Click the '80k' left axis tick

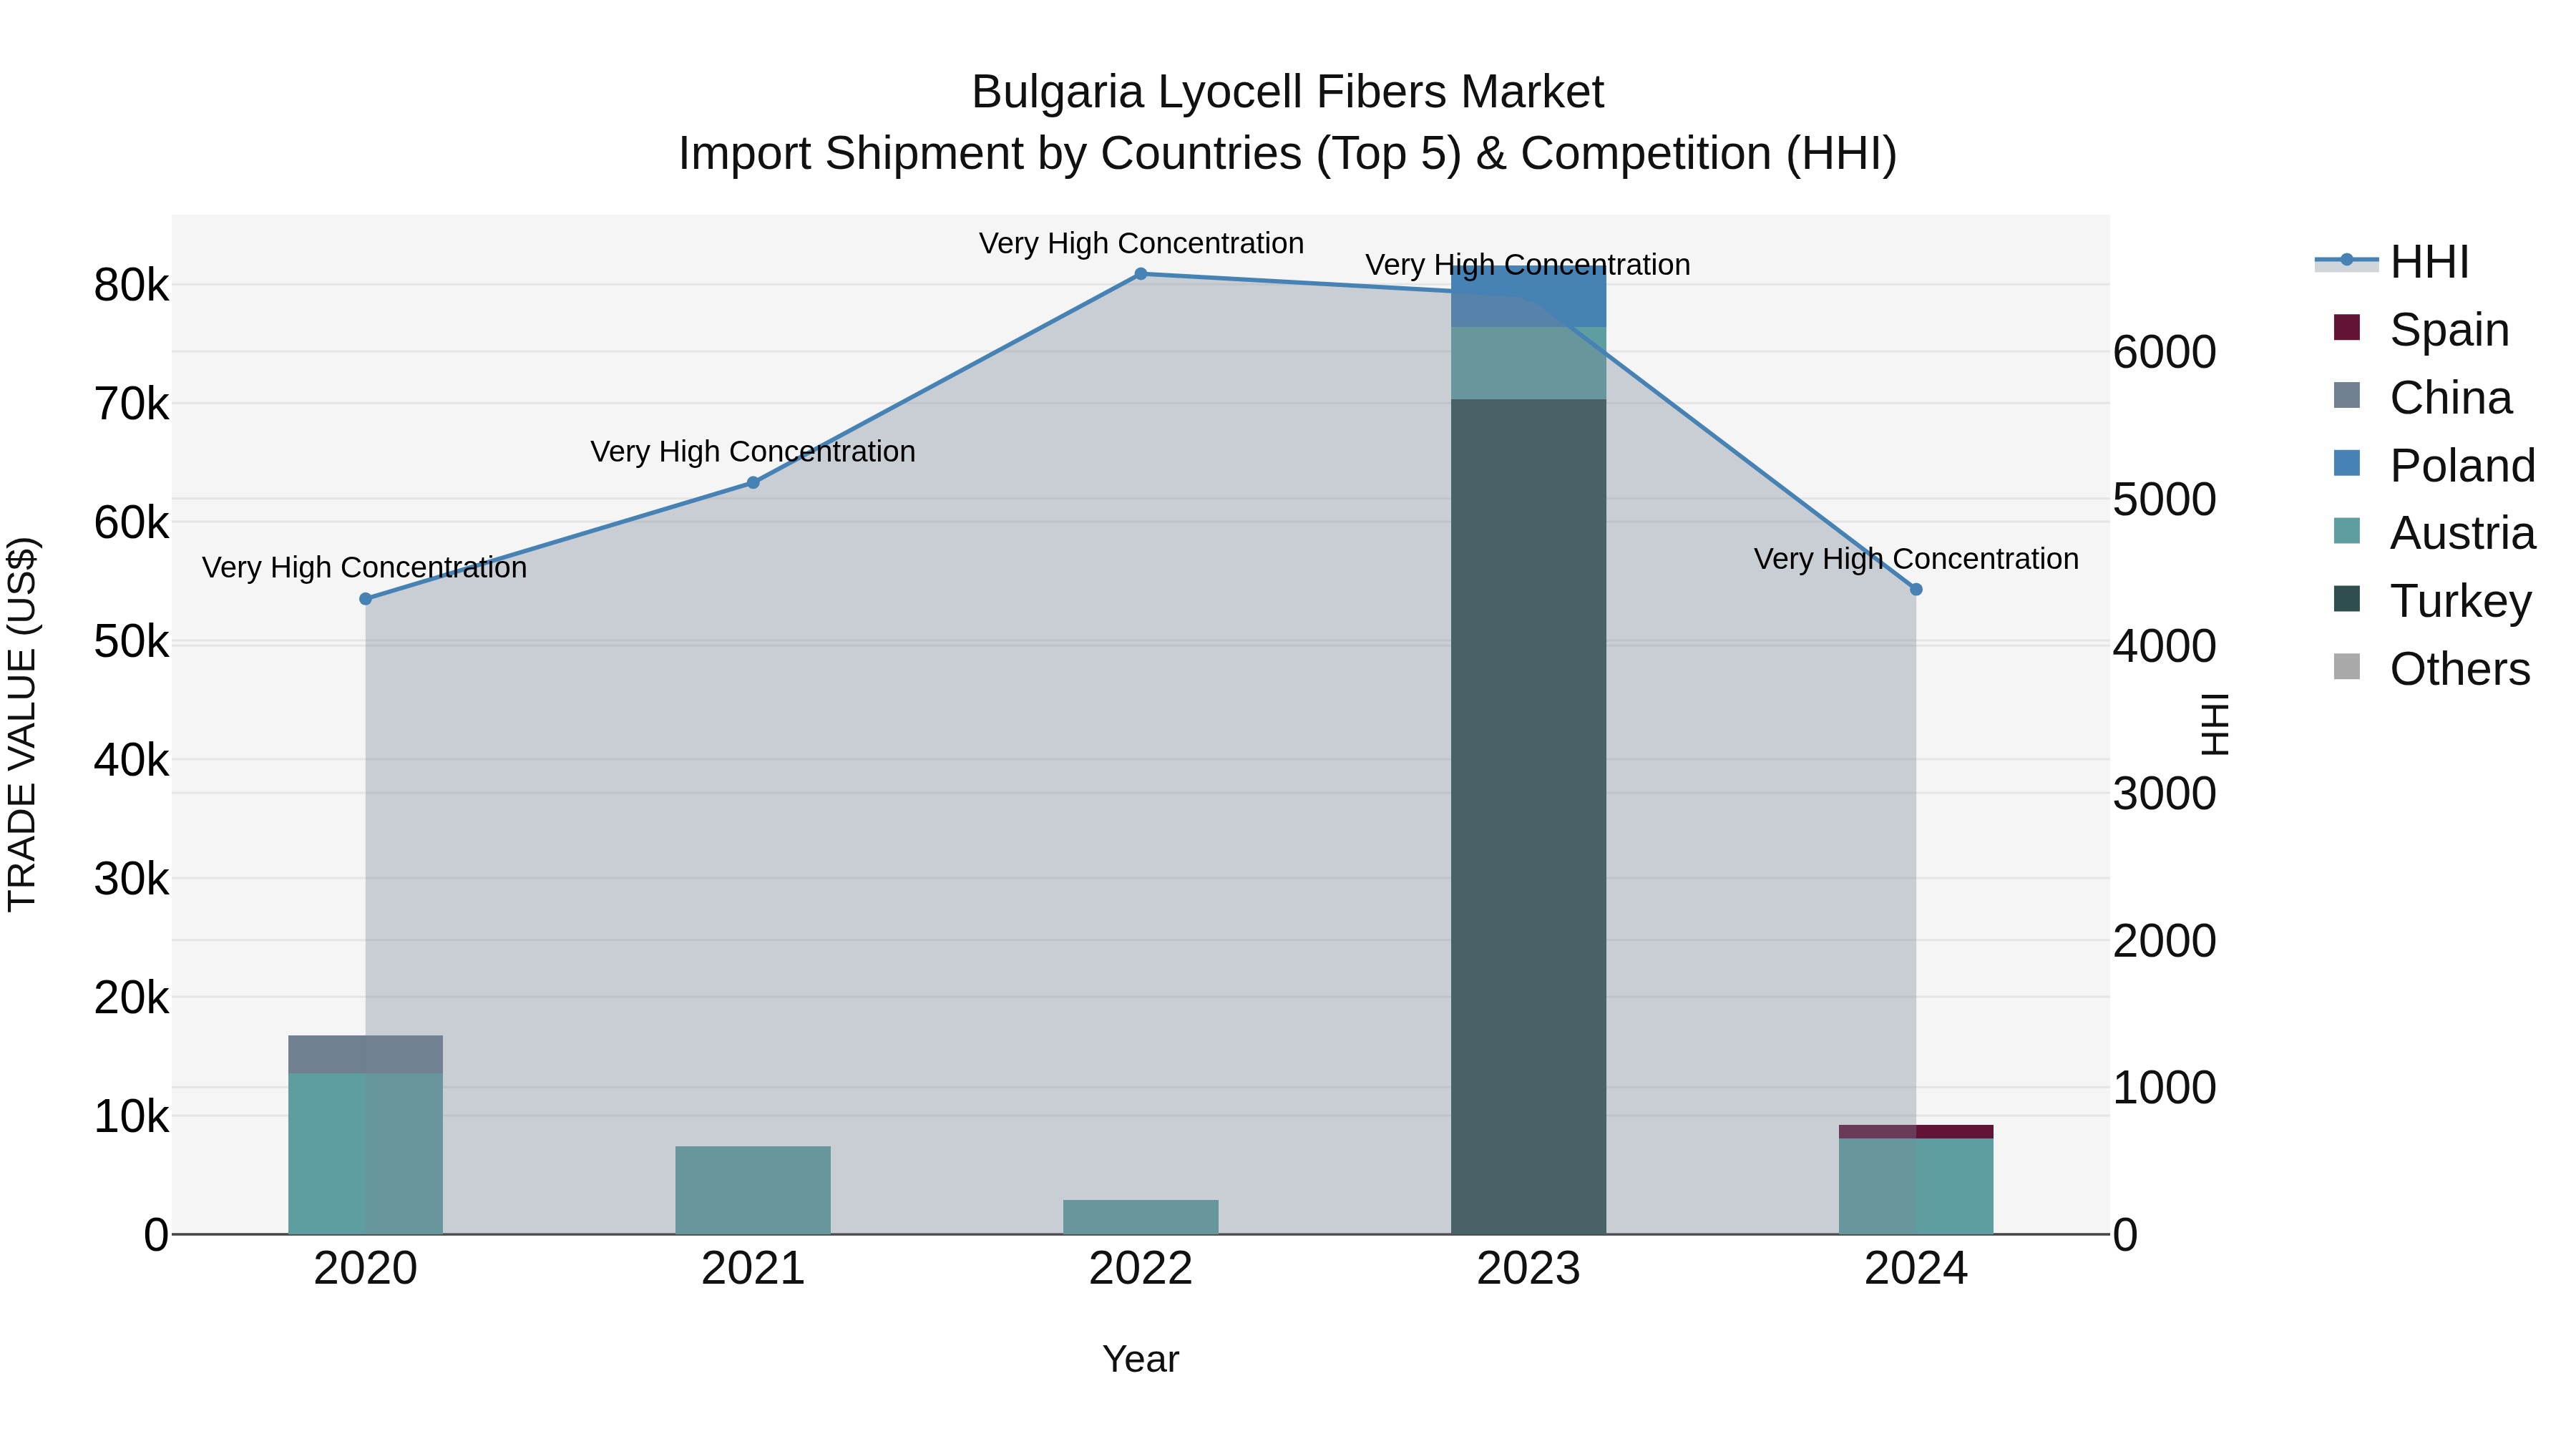point(132,286)
